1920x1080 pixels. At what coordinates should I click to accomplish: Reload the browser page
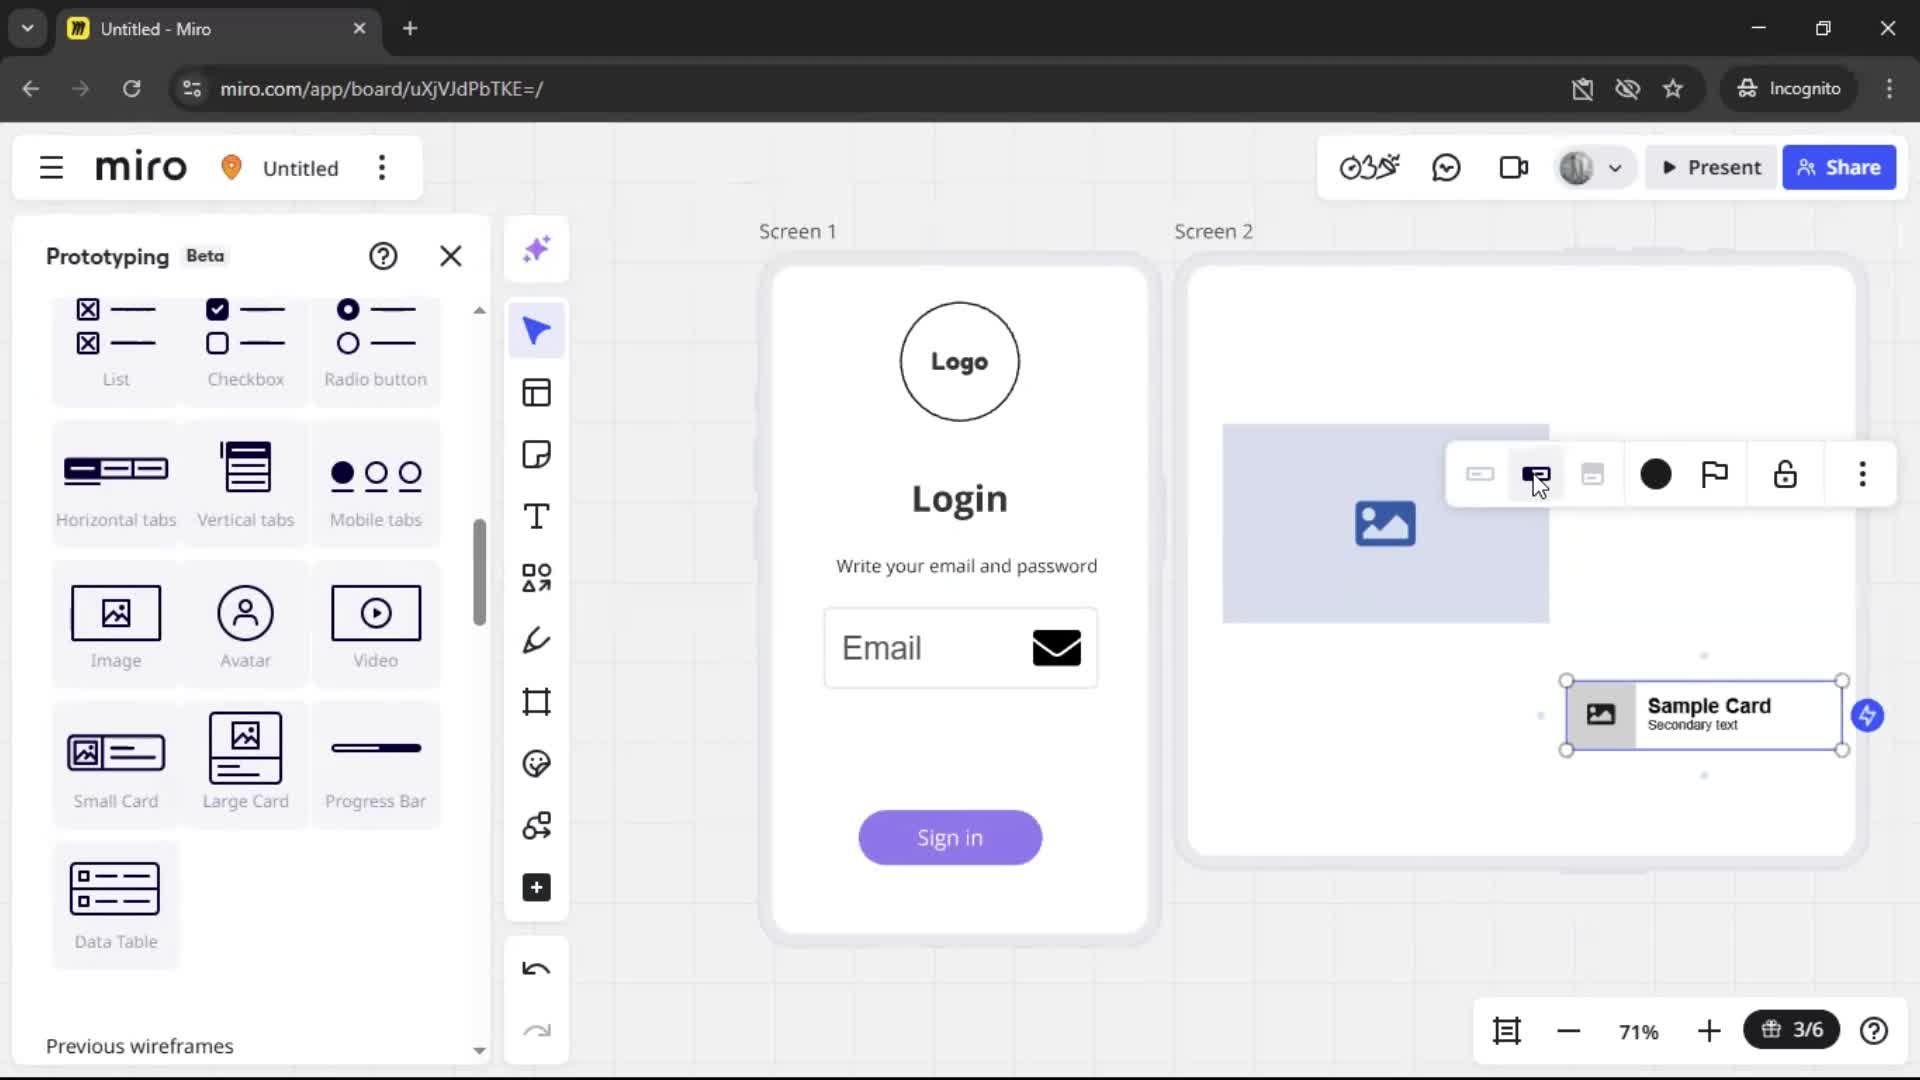(x=131, y=89)
